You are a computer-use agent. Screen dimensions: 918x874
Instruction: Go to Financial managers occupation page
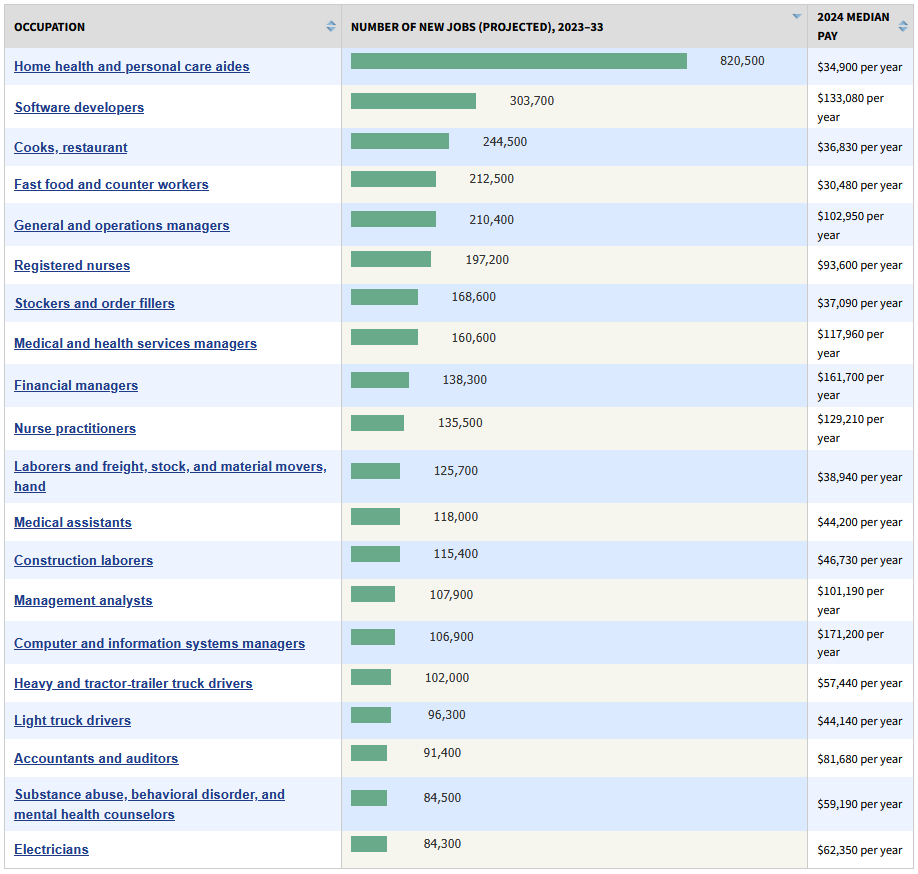click(x=76, y=386)
